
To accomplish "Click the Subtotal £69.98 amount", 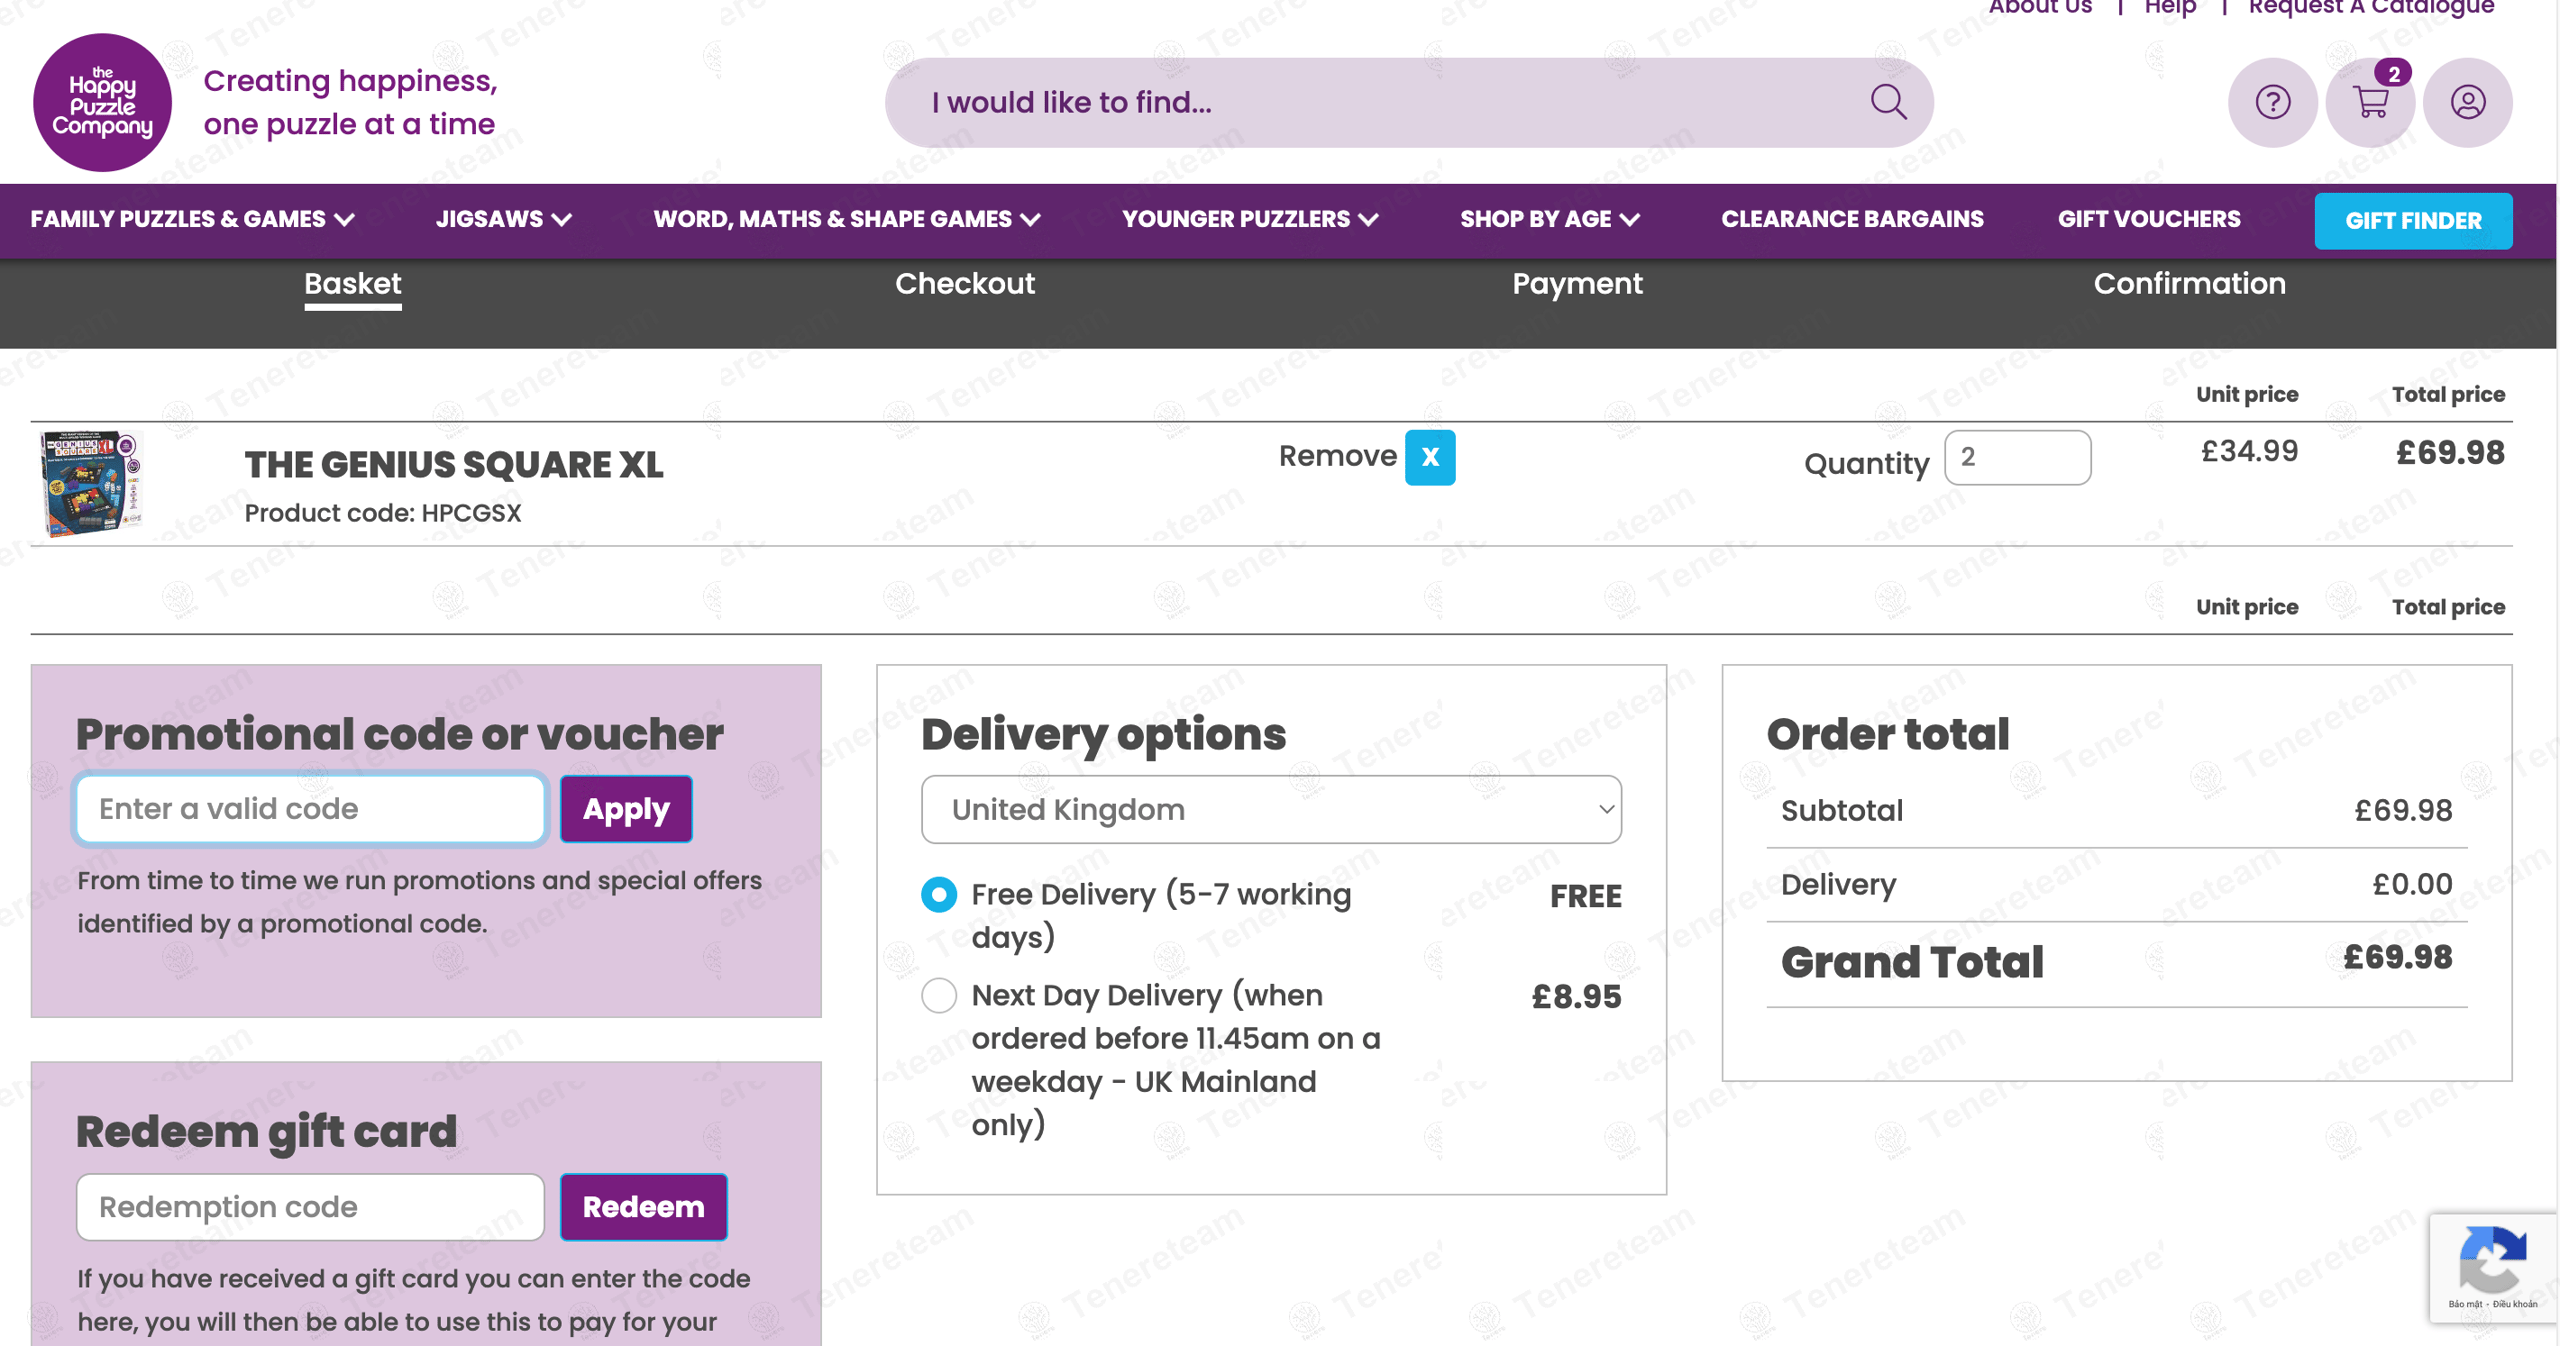I will coord(2403,810).
